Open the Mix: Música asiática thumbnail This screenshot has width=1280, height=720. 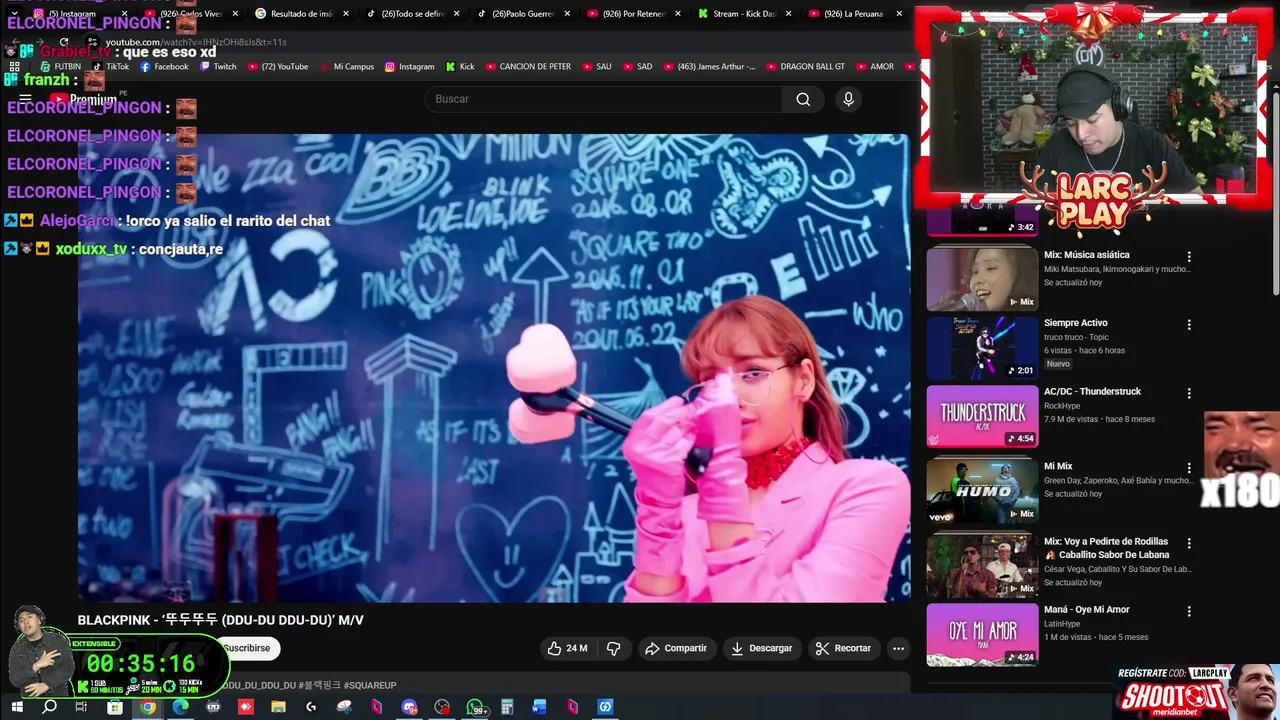(982, 279)
